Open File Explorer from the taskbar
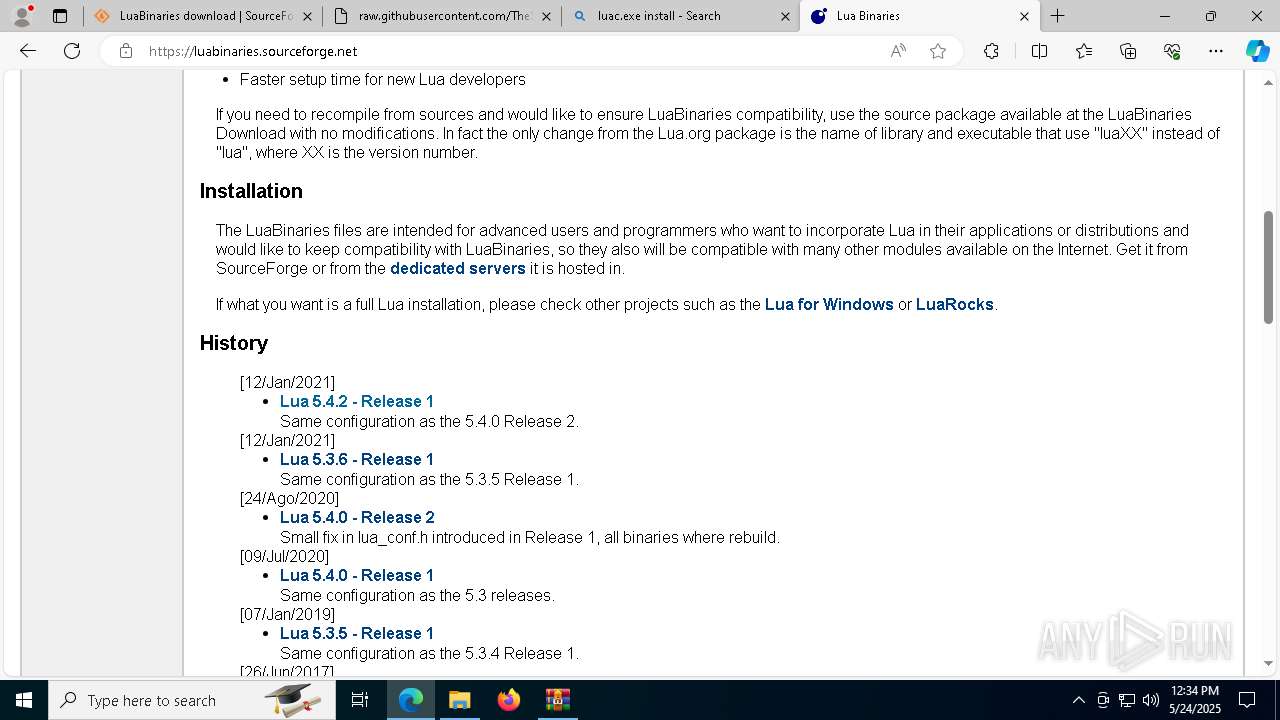 (459, 700)
